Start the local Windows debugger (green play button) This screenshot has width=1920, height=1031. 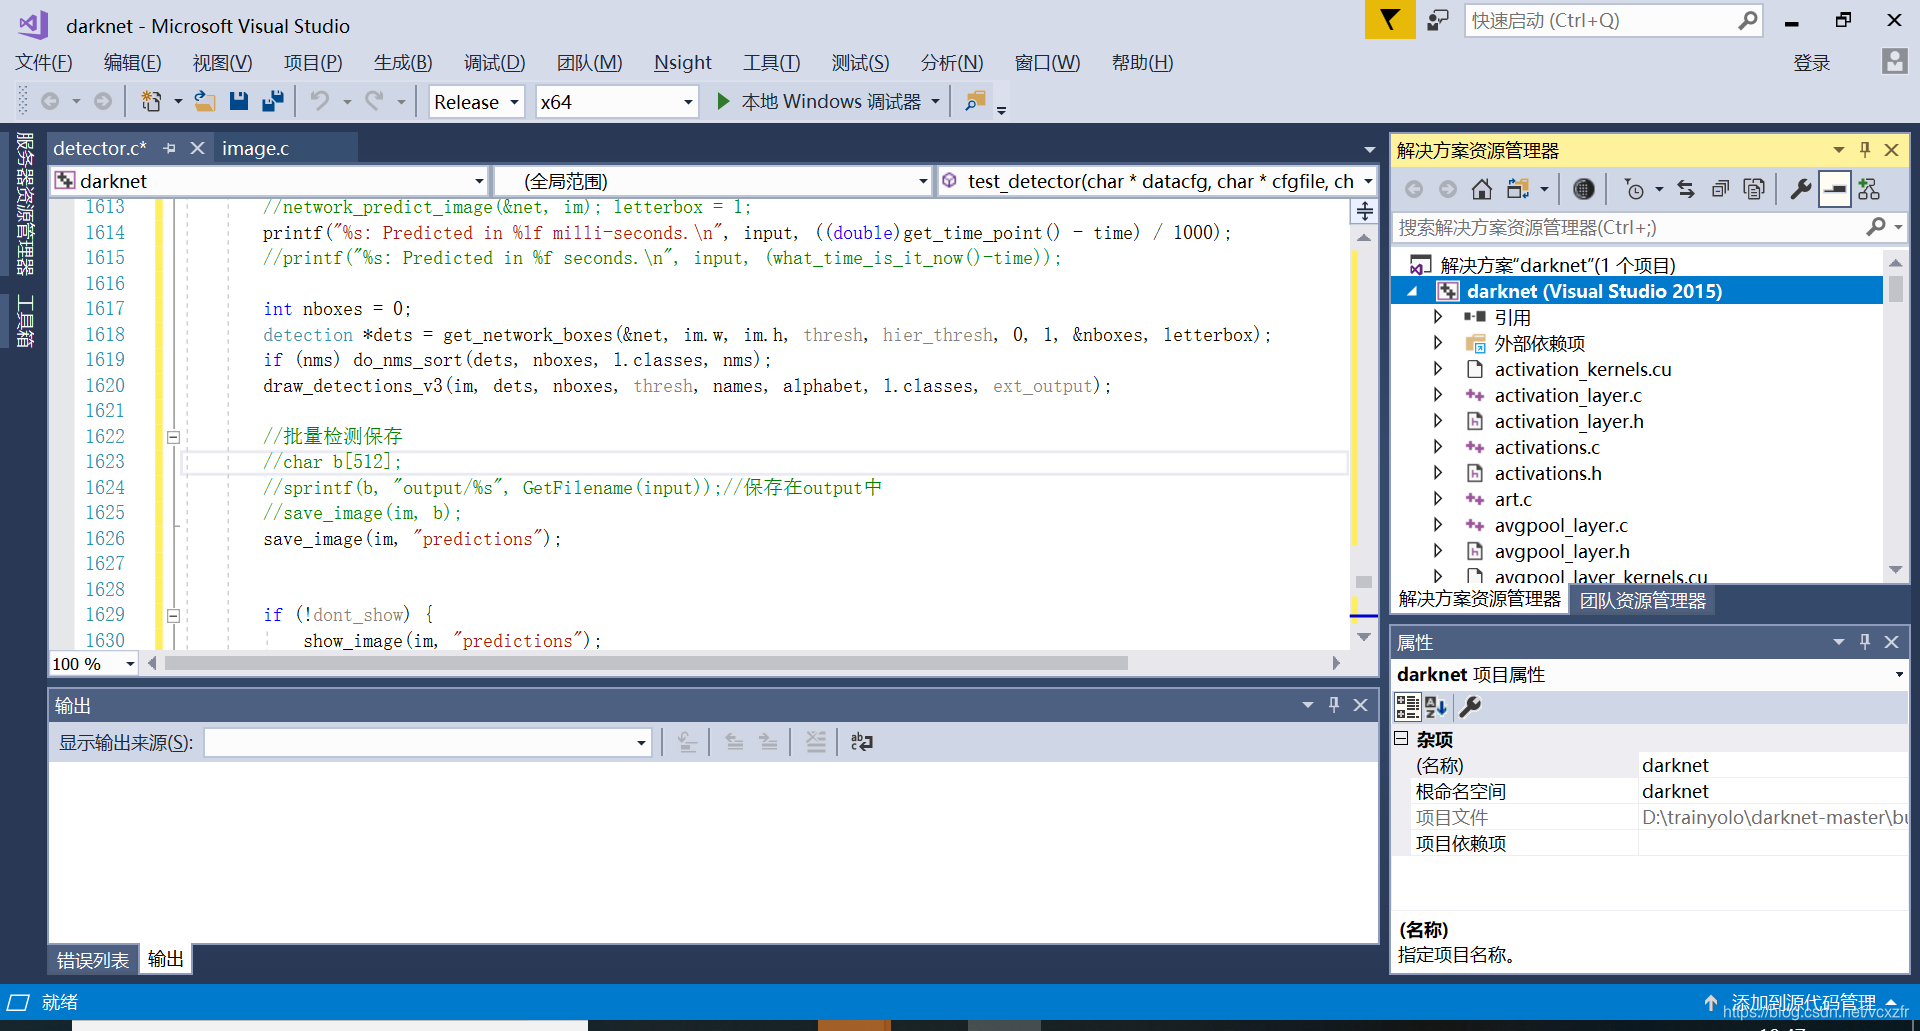[723, 101]
